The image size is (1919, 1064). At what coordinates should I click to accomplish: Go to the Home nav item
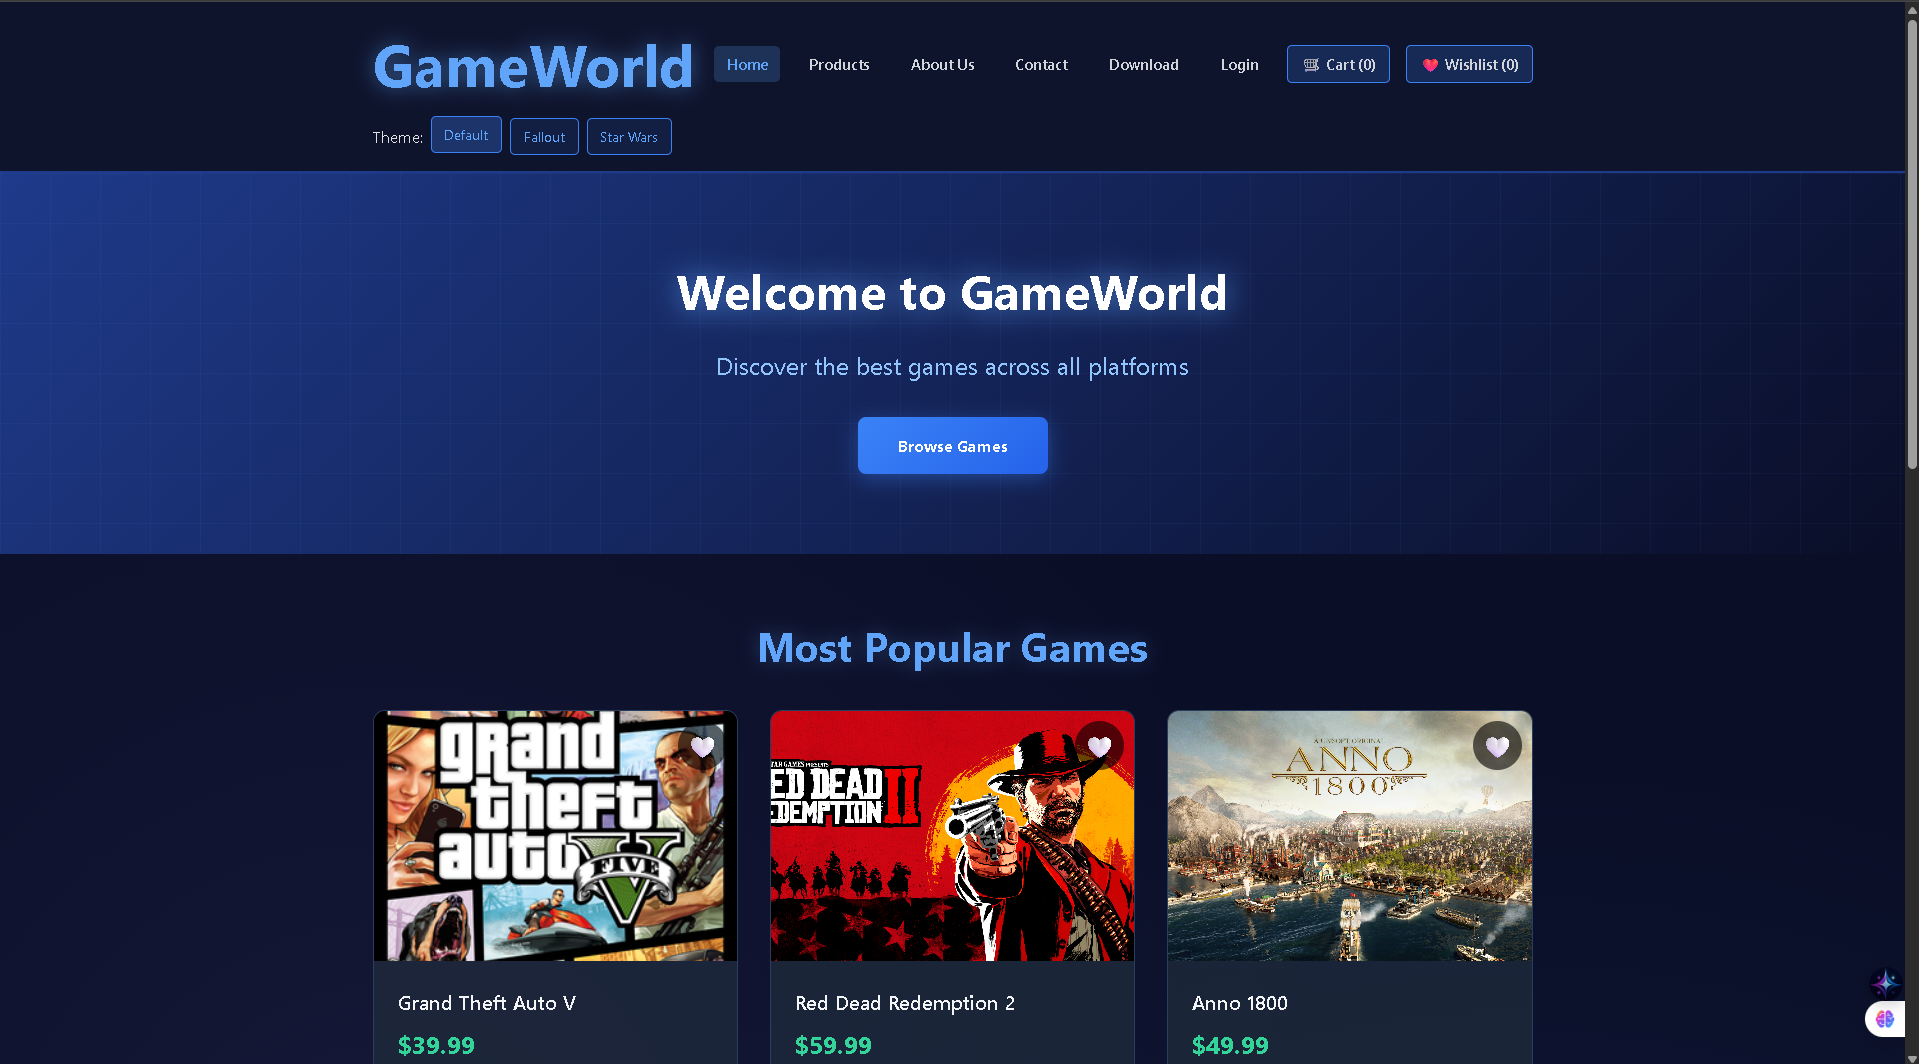[x=747, y=64]
